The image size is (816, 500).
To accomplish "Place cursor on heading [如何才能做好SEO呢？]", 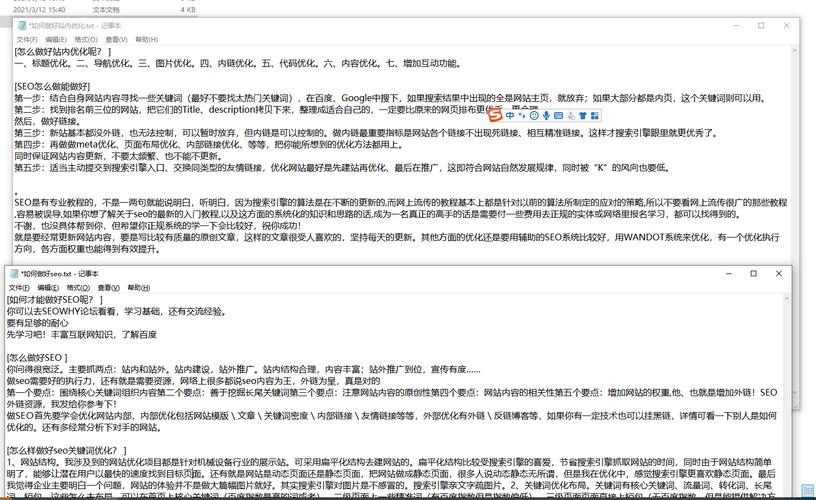I will click(x=55, y=300).
